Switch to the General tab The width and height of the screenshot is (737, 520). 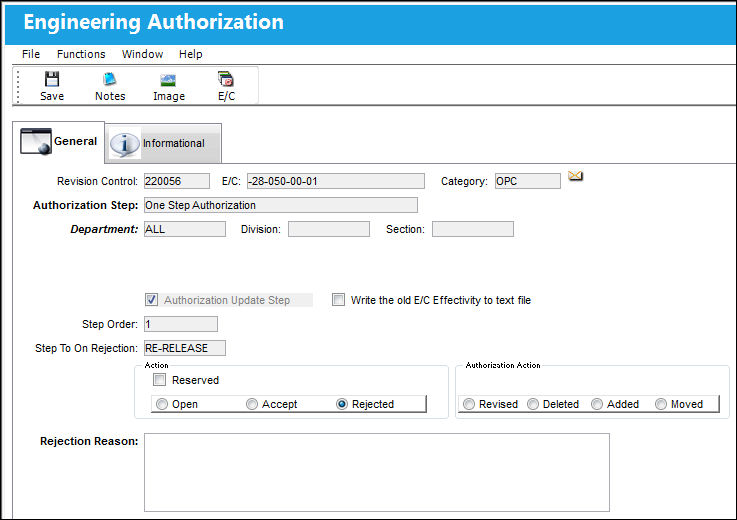click(59, 141)
